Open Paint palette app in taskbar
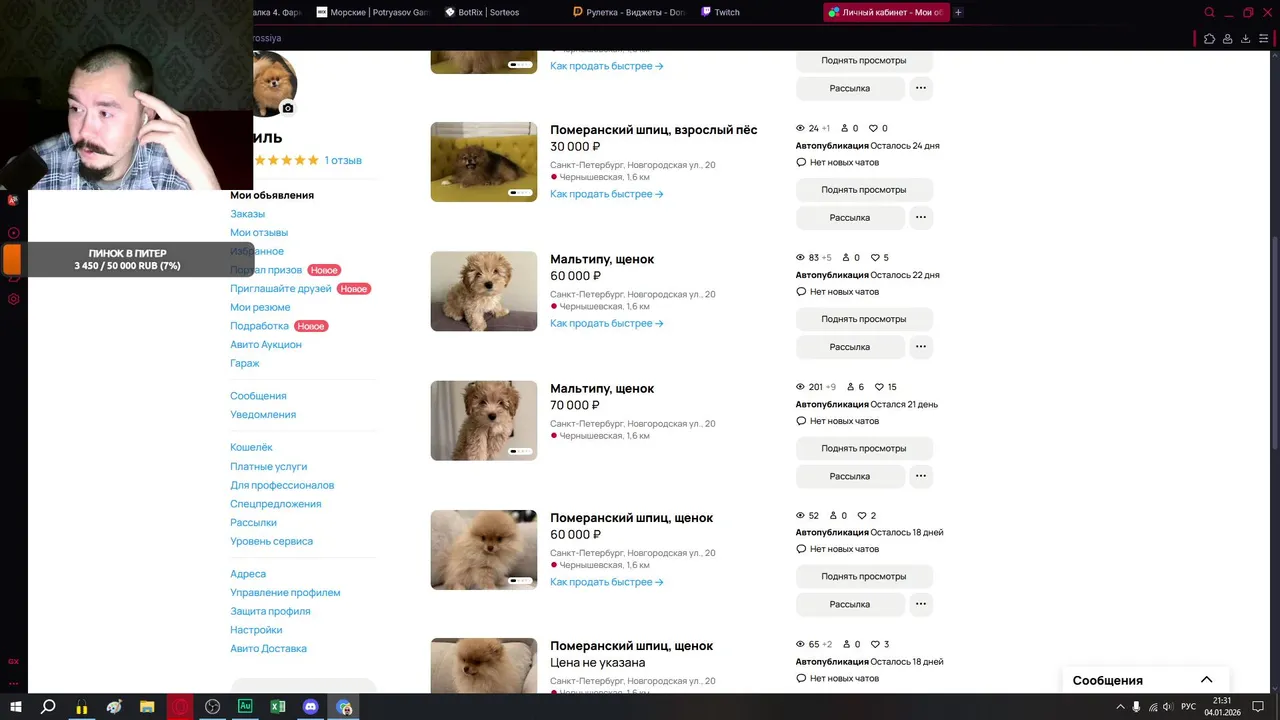This screenshot has height=720, width=1280. coord(114,707)
